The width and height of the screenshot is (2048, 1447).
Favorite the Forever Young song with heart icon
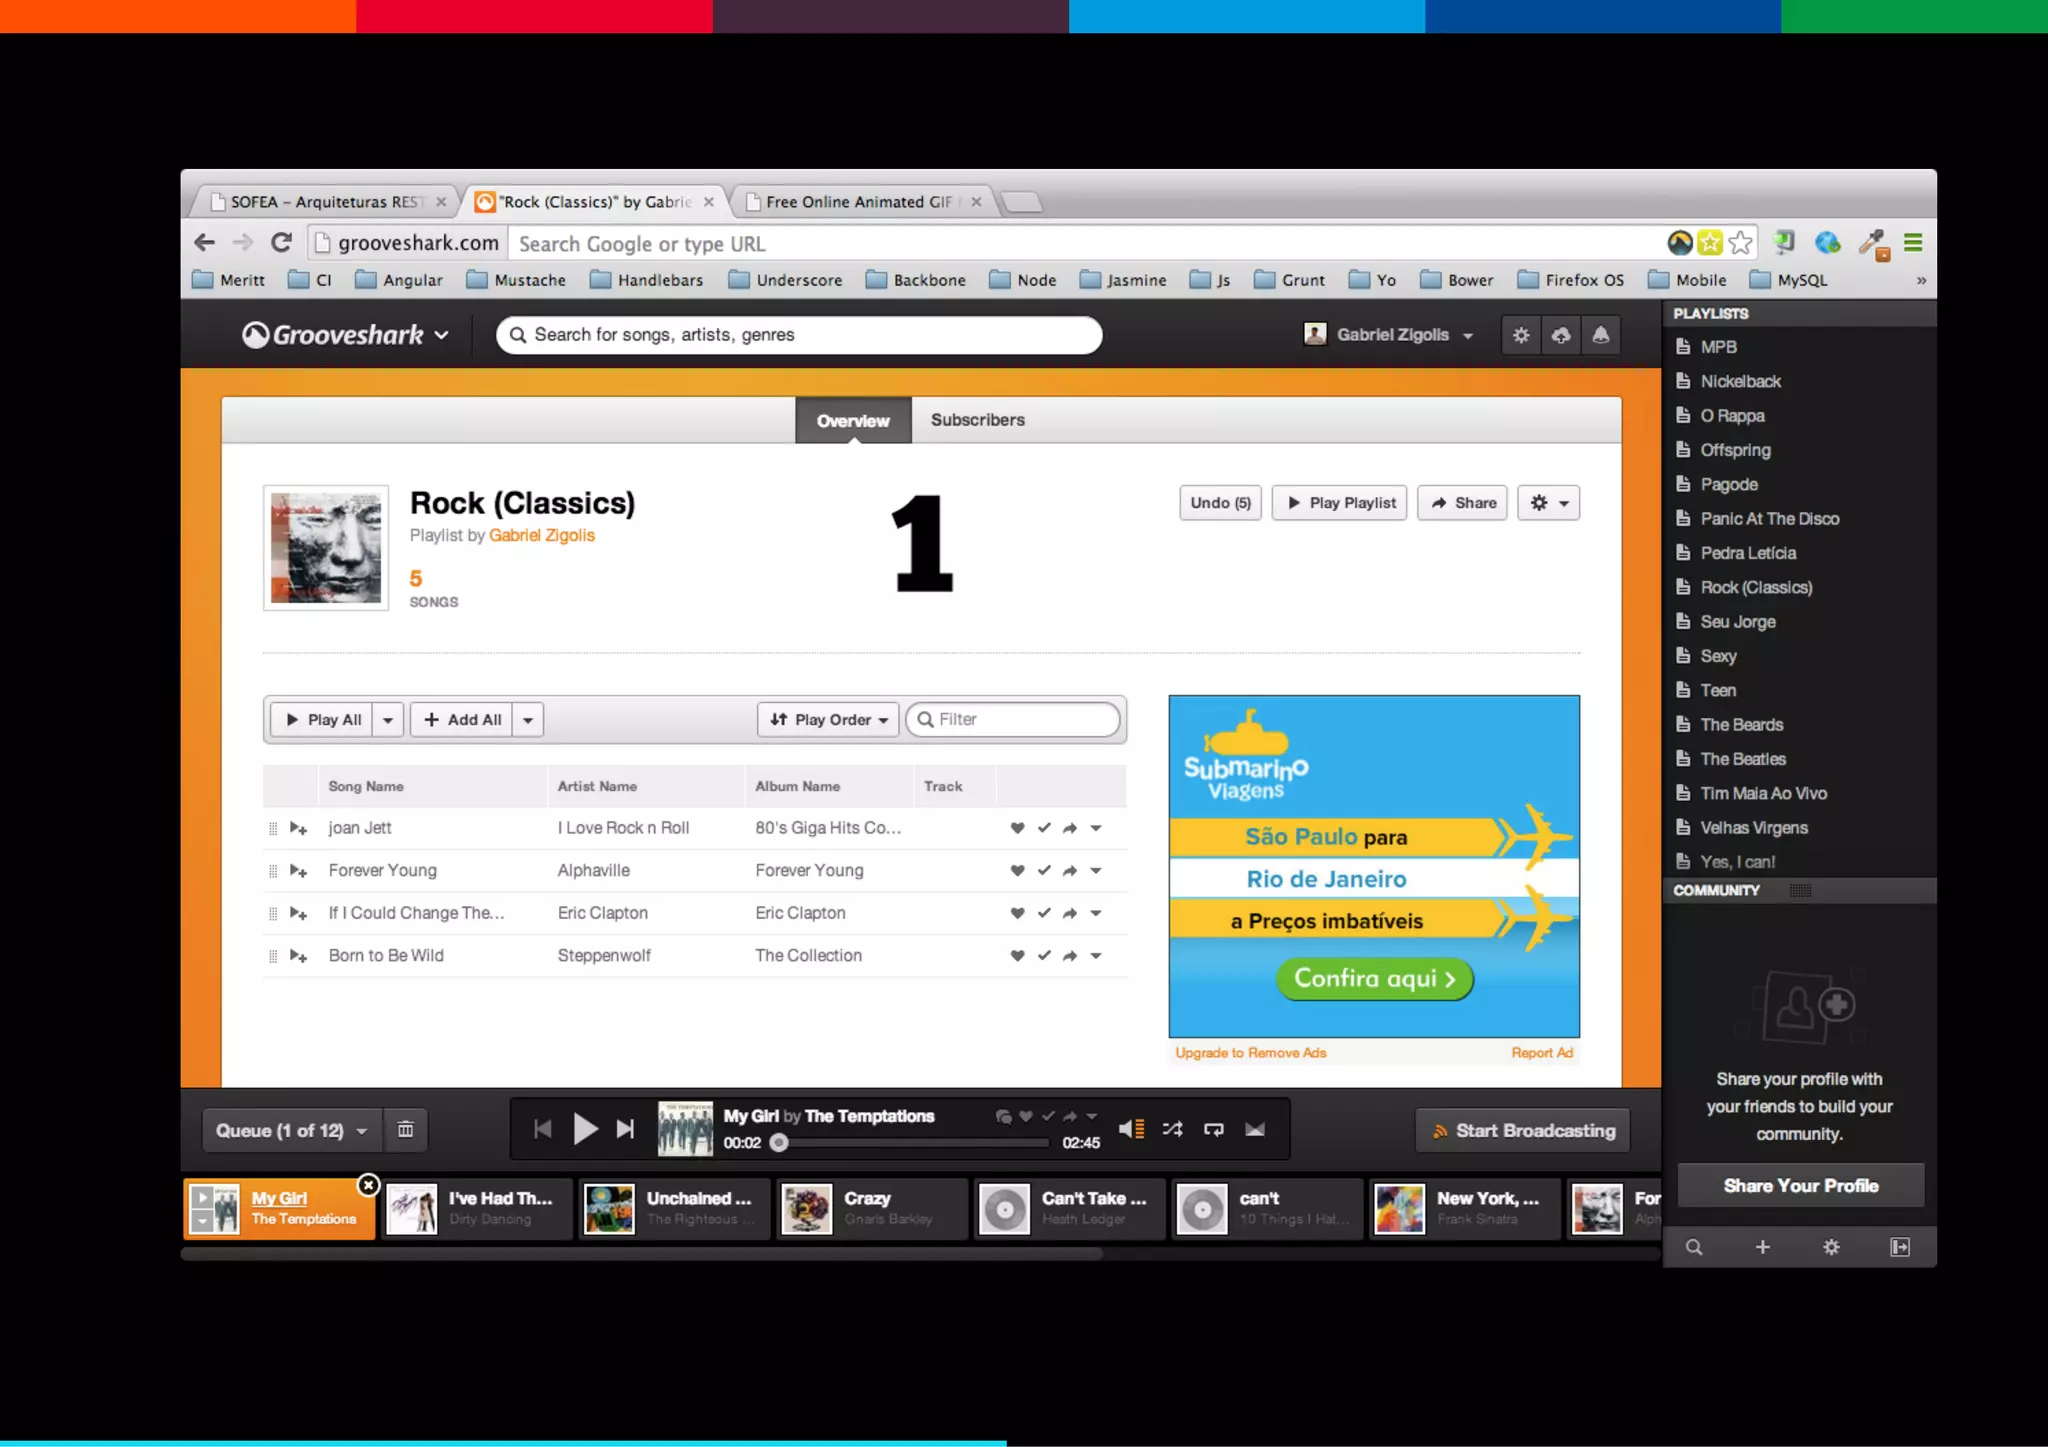(1017, 870)
